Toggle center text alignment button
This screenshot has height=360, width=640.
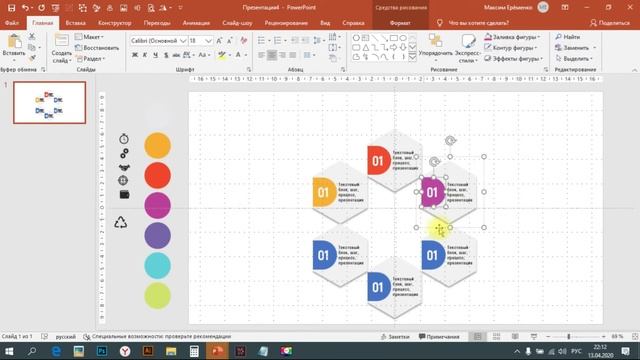click(x=272, y=55)
